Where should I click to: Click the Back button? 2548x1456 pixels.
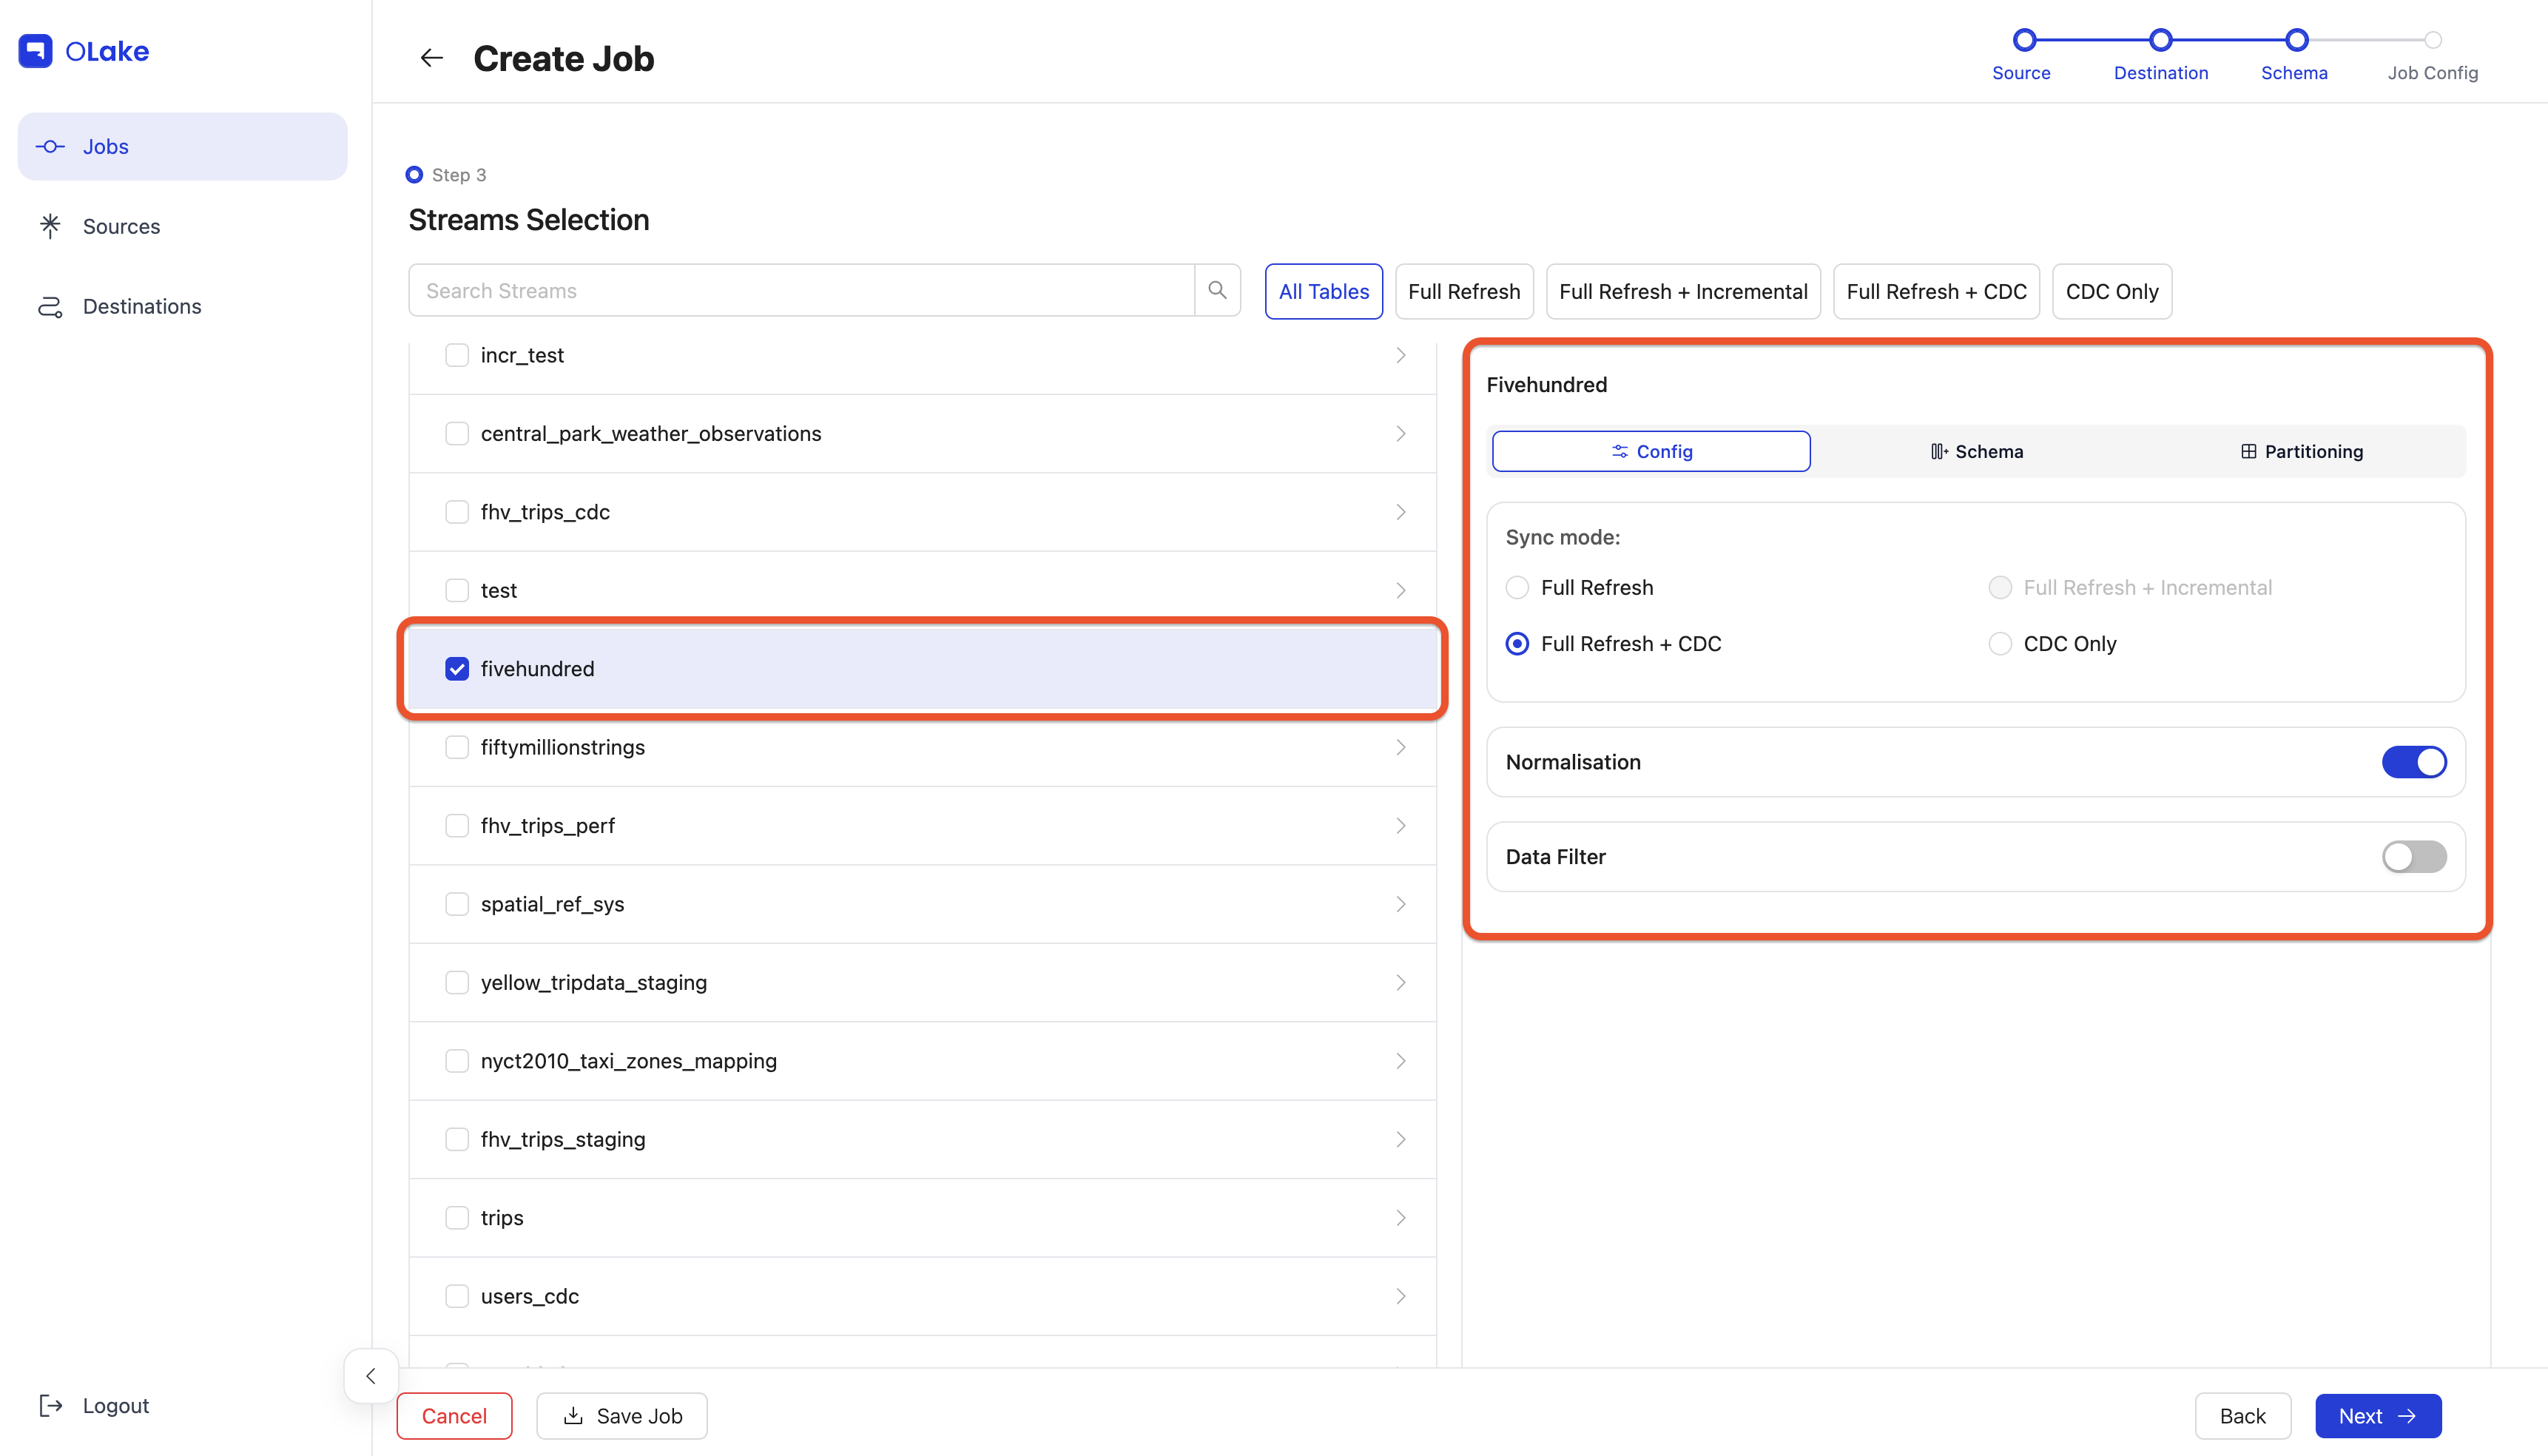click(2242, 1415)
